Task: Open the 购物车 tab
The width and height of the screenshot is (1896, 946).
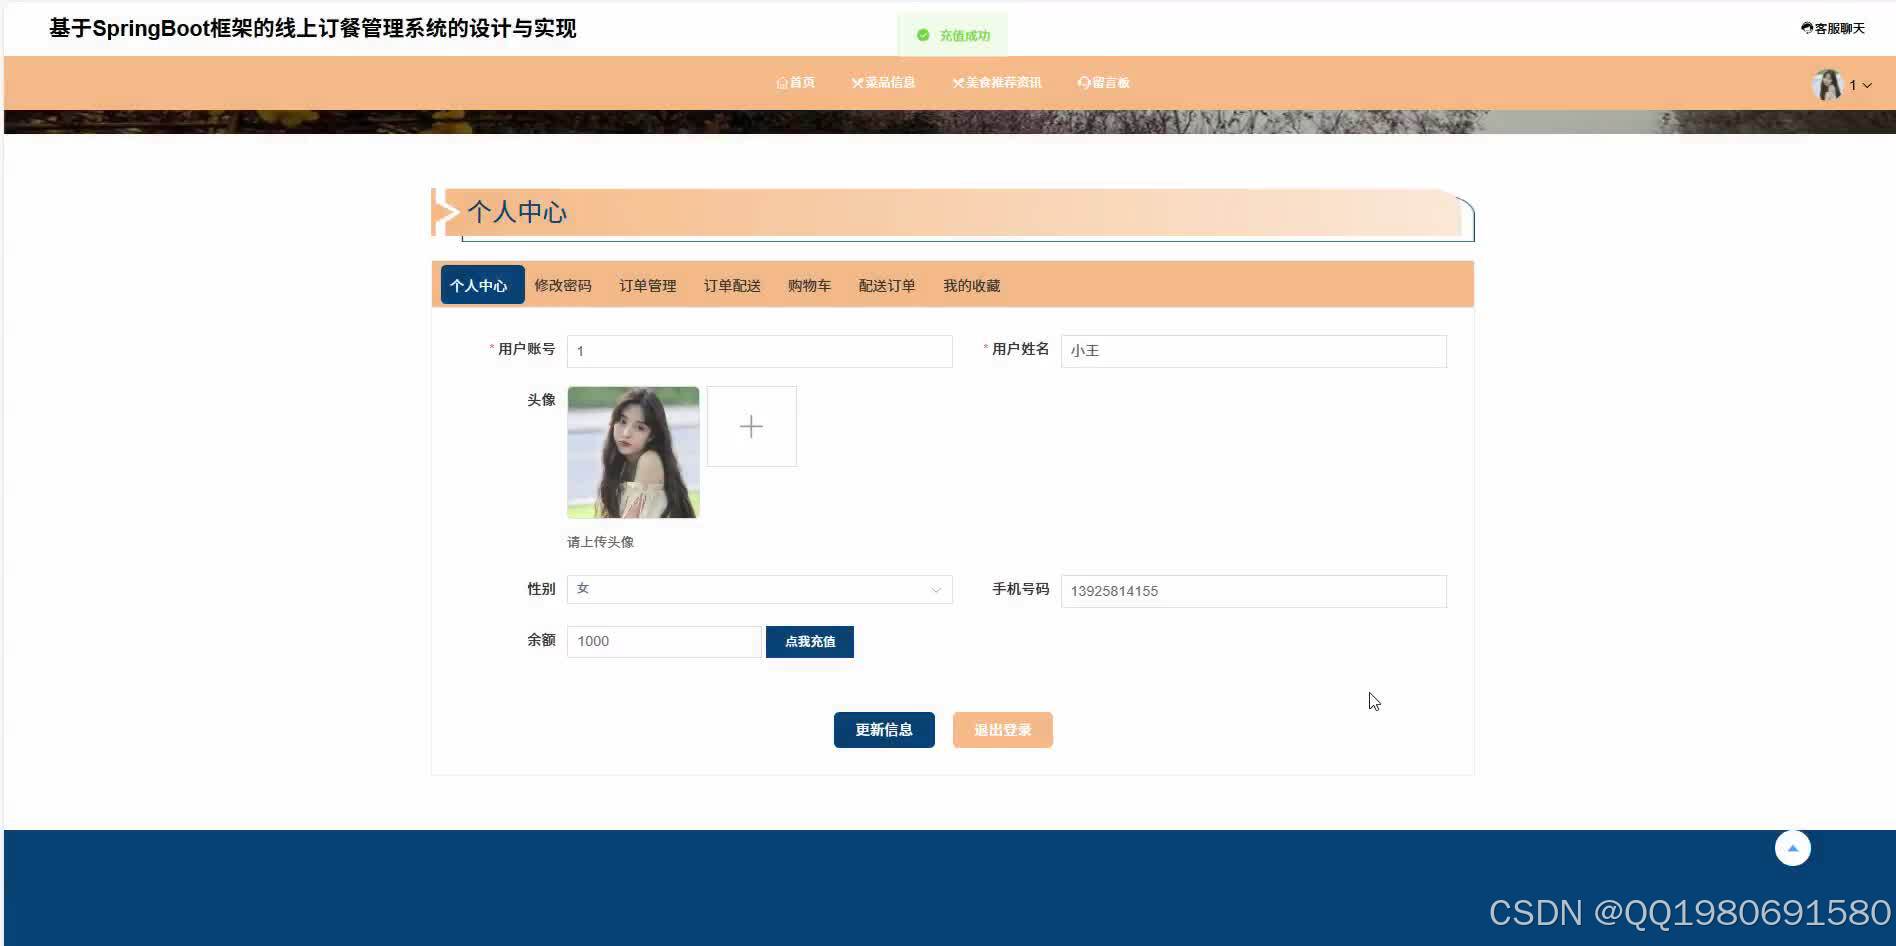Action: click(809, 286)
